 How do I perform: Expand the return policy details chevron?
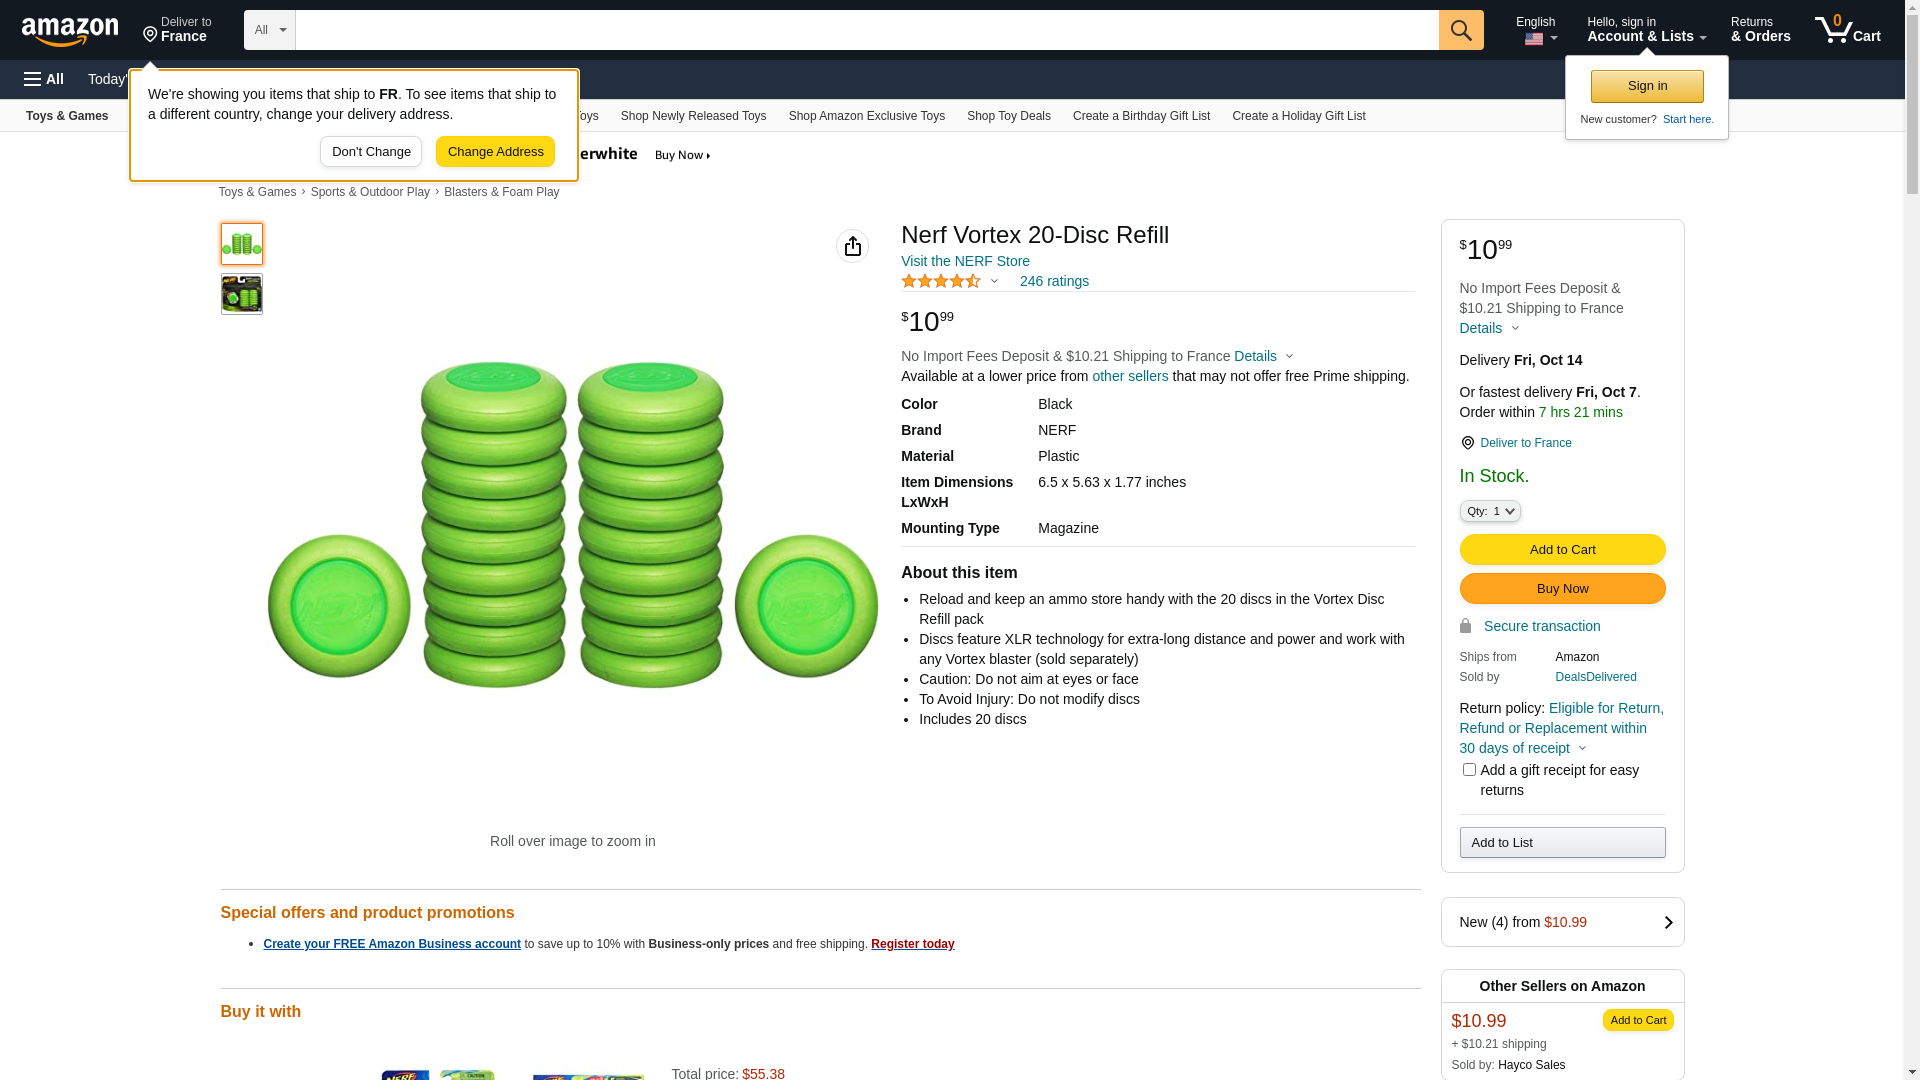pyautogui.click(x=1582, y=749)
